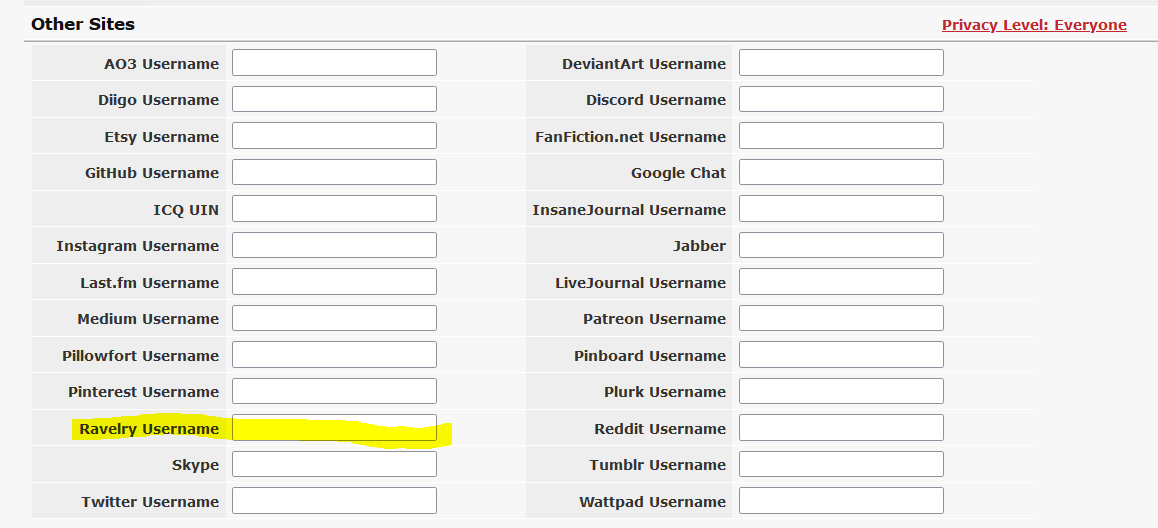Focus the Diigo Username text box
1158x528 pixels.
[335, 99]
